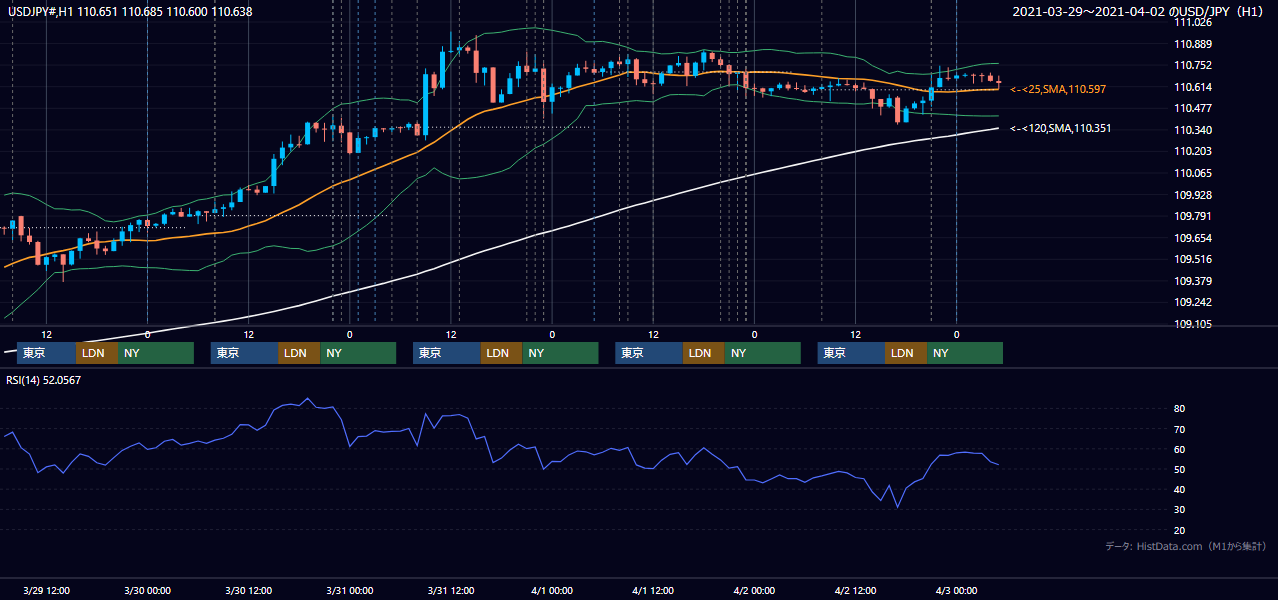Image resolution: width=1278 pixels, height=600 pixels.
Task: Click price axis label 110.614
Action: click(x=1193, y=87)
